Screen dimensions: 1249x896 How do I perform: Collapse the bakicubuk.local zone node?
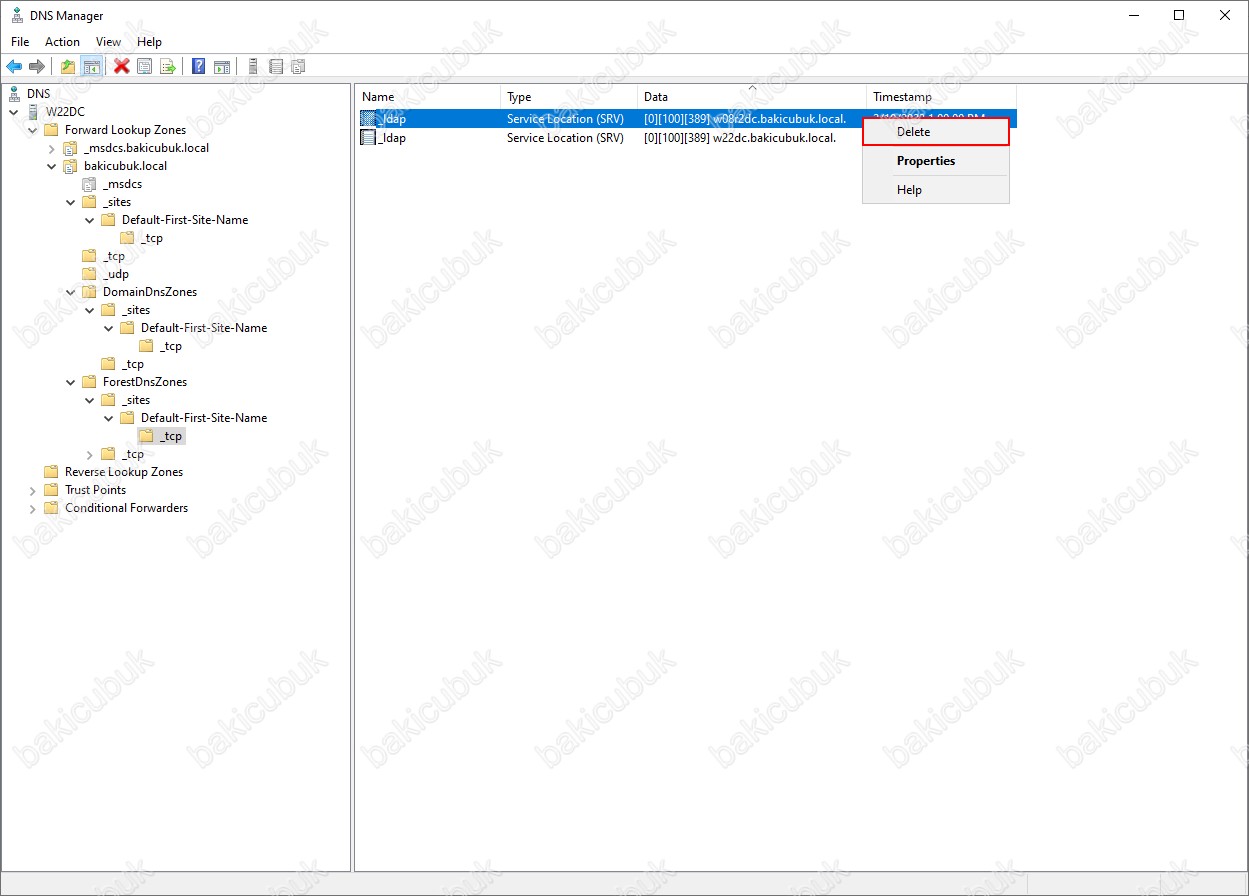(52, 166)
